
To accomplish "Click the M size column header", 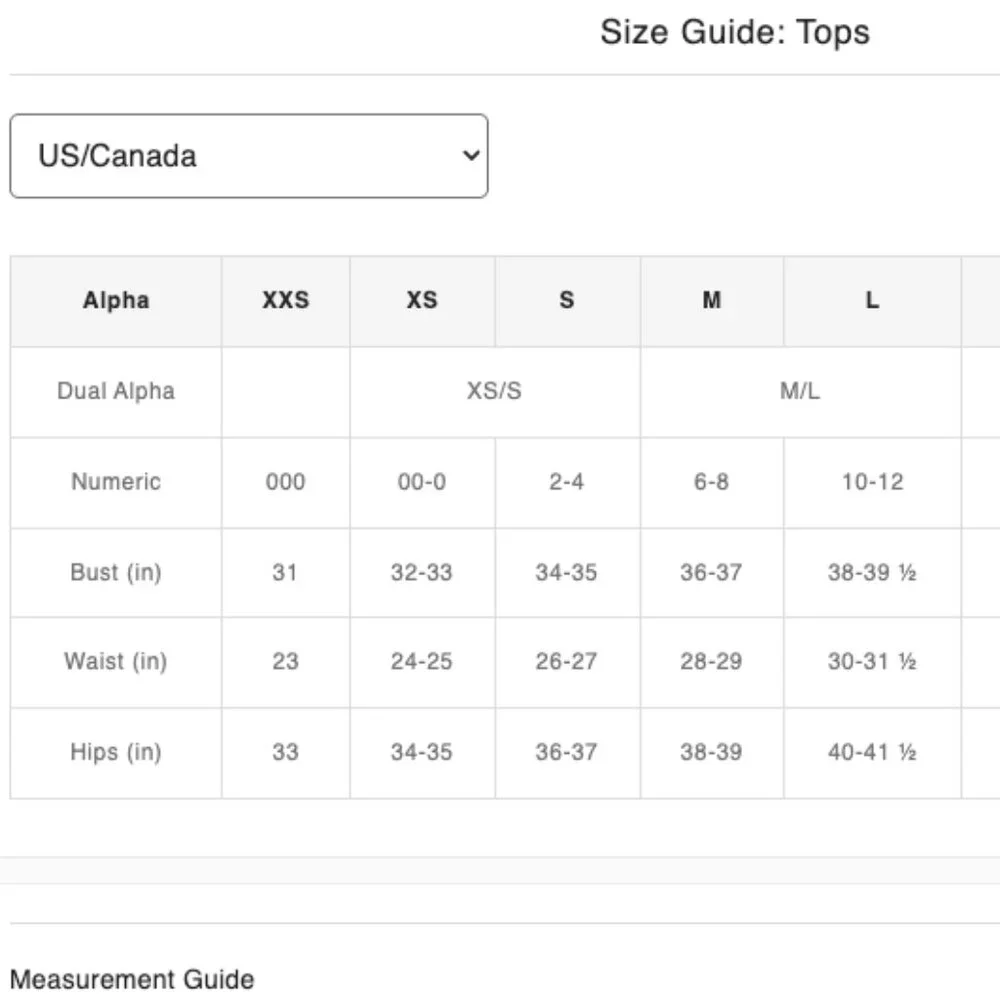I will point(711,300).
